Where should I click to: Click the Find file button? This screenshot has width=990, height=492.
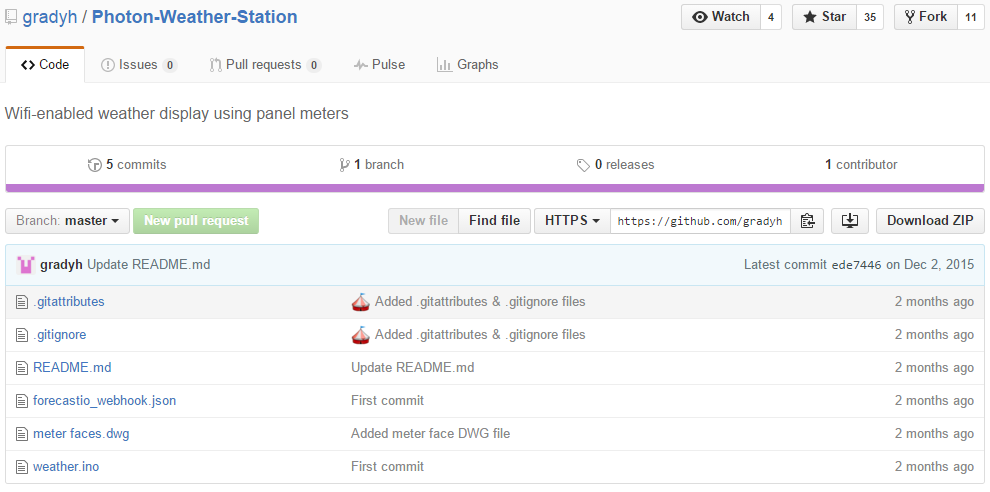[494, 220]
